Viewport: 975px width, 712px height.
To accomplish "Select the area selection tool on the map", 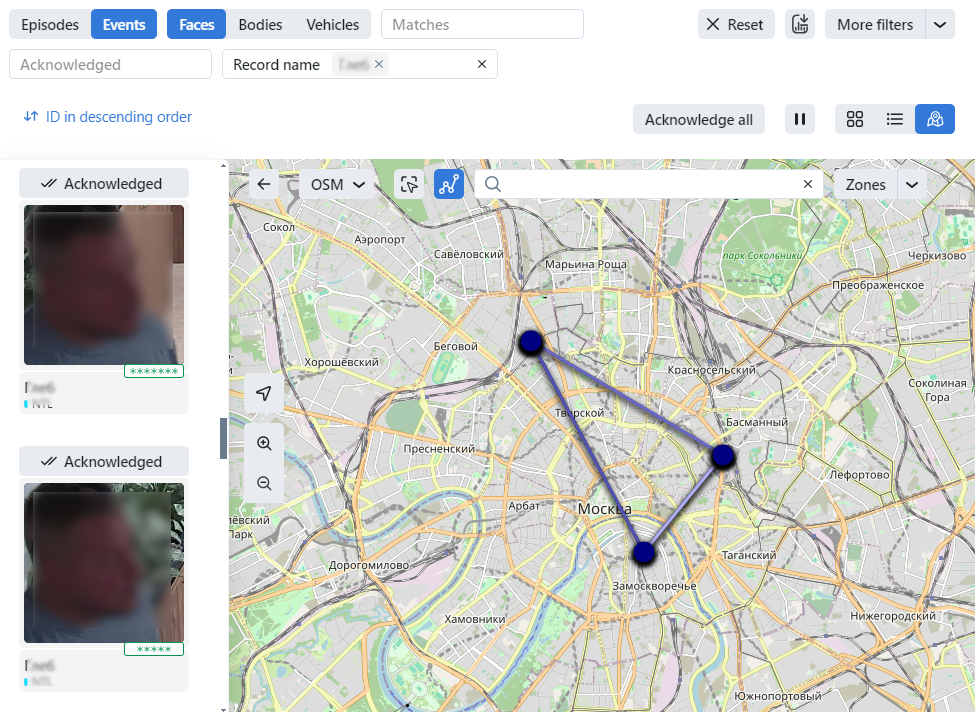I will point(409,184).
